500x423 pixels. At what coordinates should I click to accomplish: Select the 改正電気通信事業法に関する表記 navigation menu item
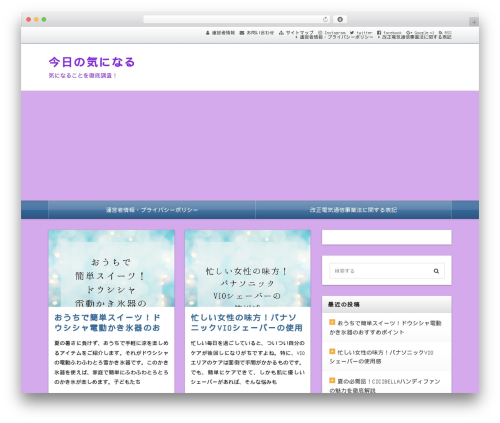353,210
